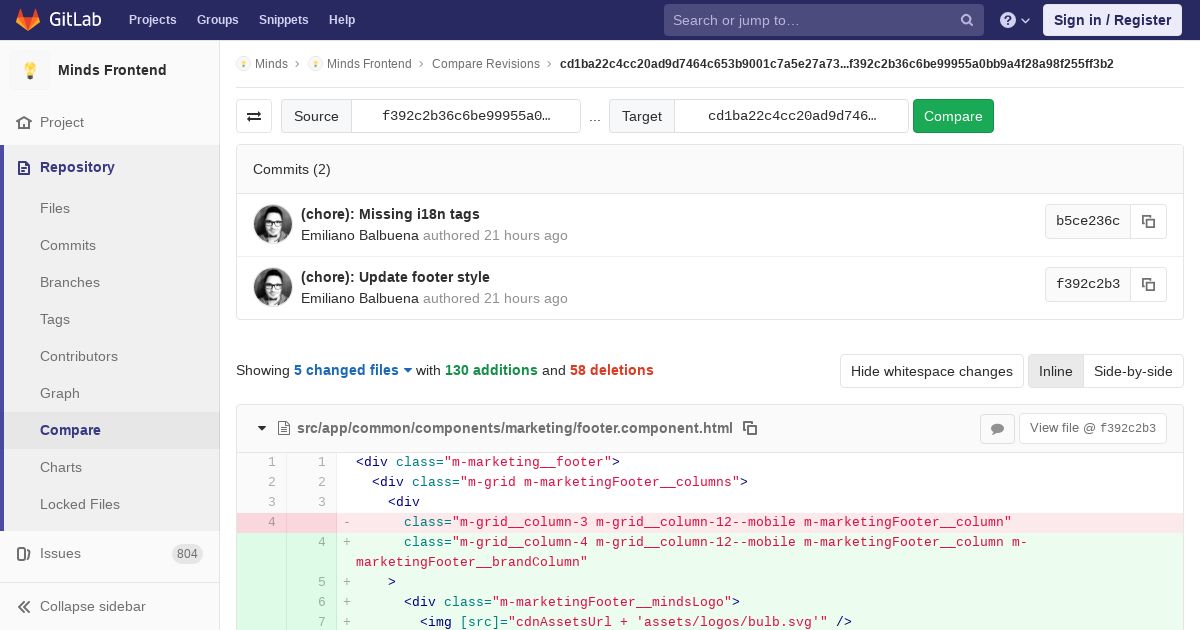Copy commit SHA f392c2b3
1200x630 pixels.
coord(1148,284)
